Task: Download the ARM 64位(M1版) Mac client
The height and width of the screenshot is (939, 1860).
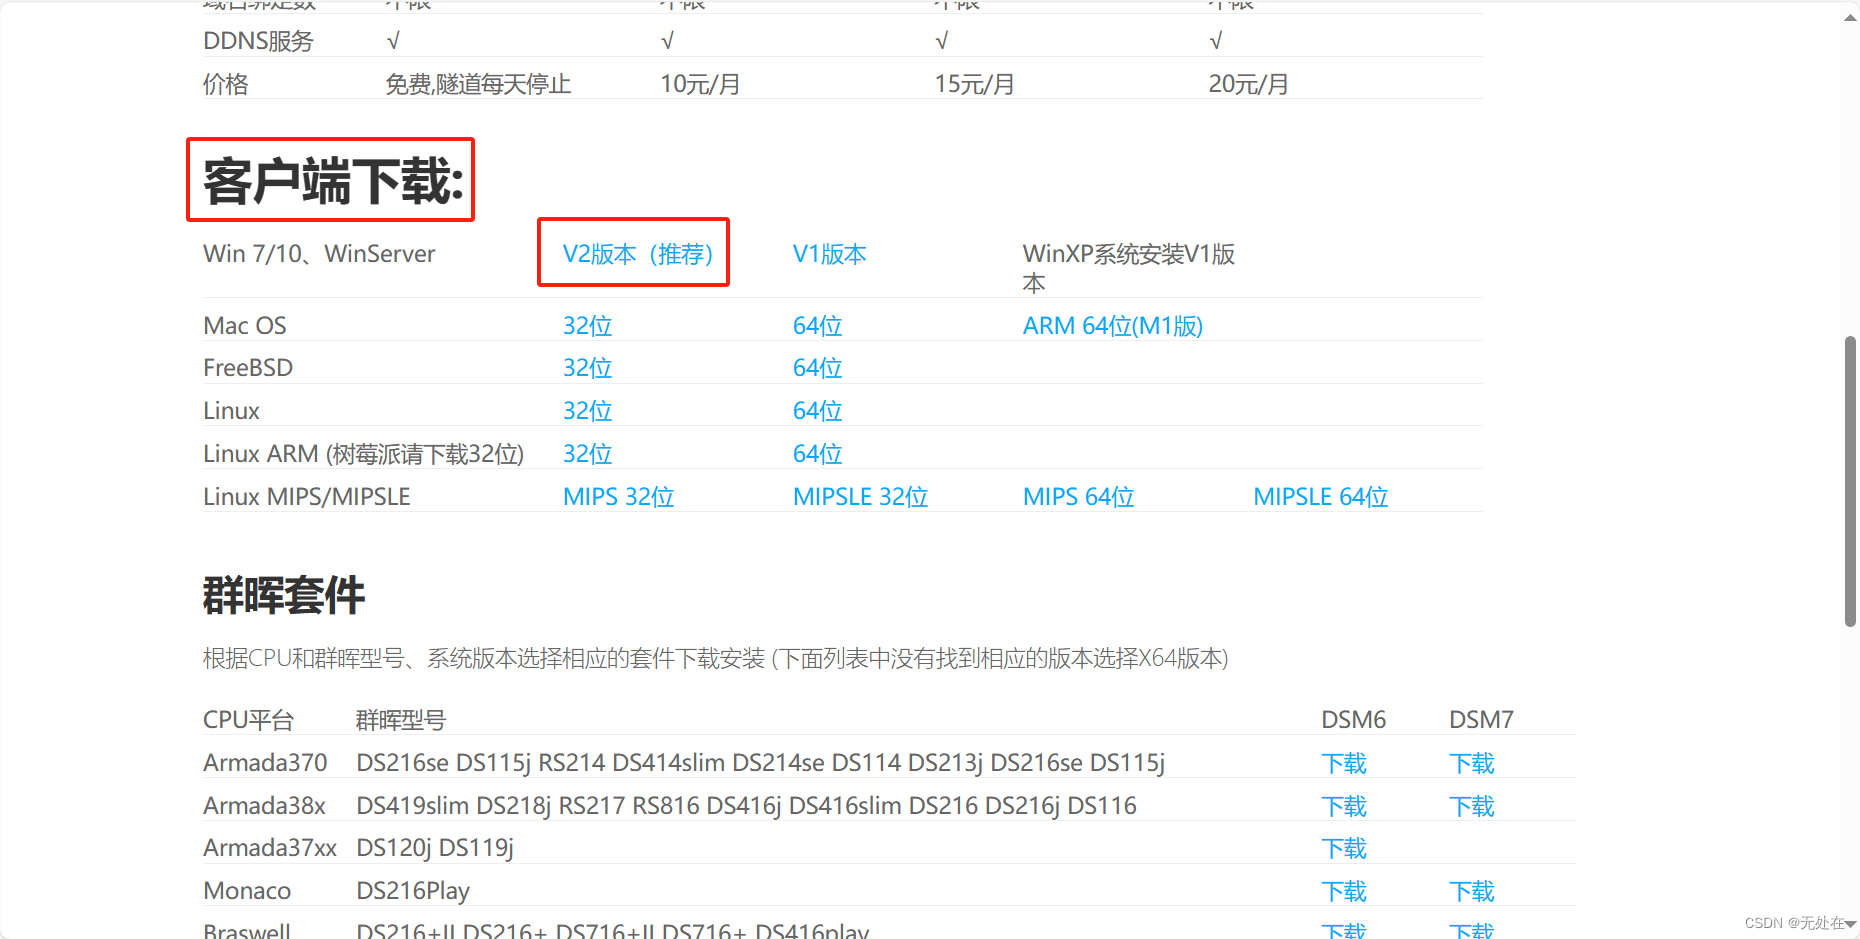Action: (1112, 326)
